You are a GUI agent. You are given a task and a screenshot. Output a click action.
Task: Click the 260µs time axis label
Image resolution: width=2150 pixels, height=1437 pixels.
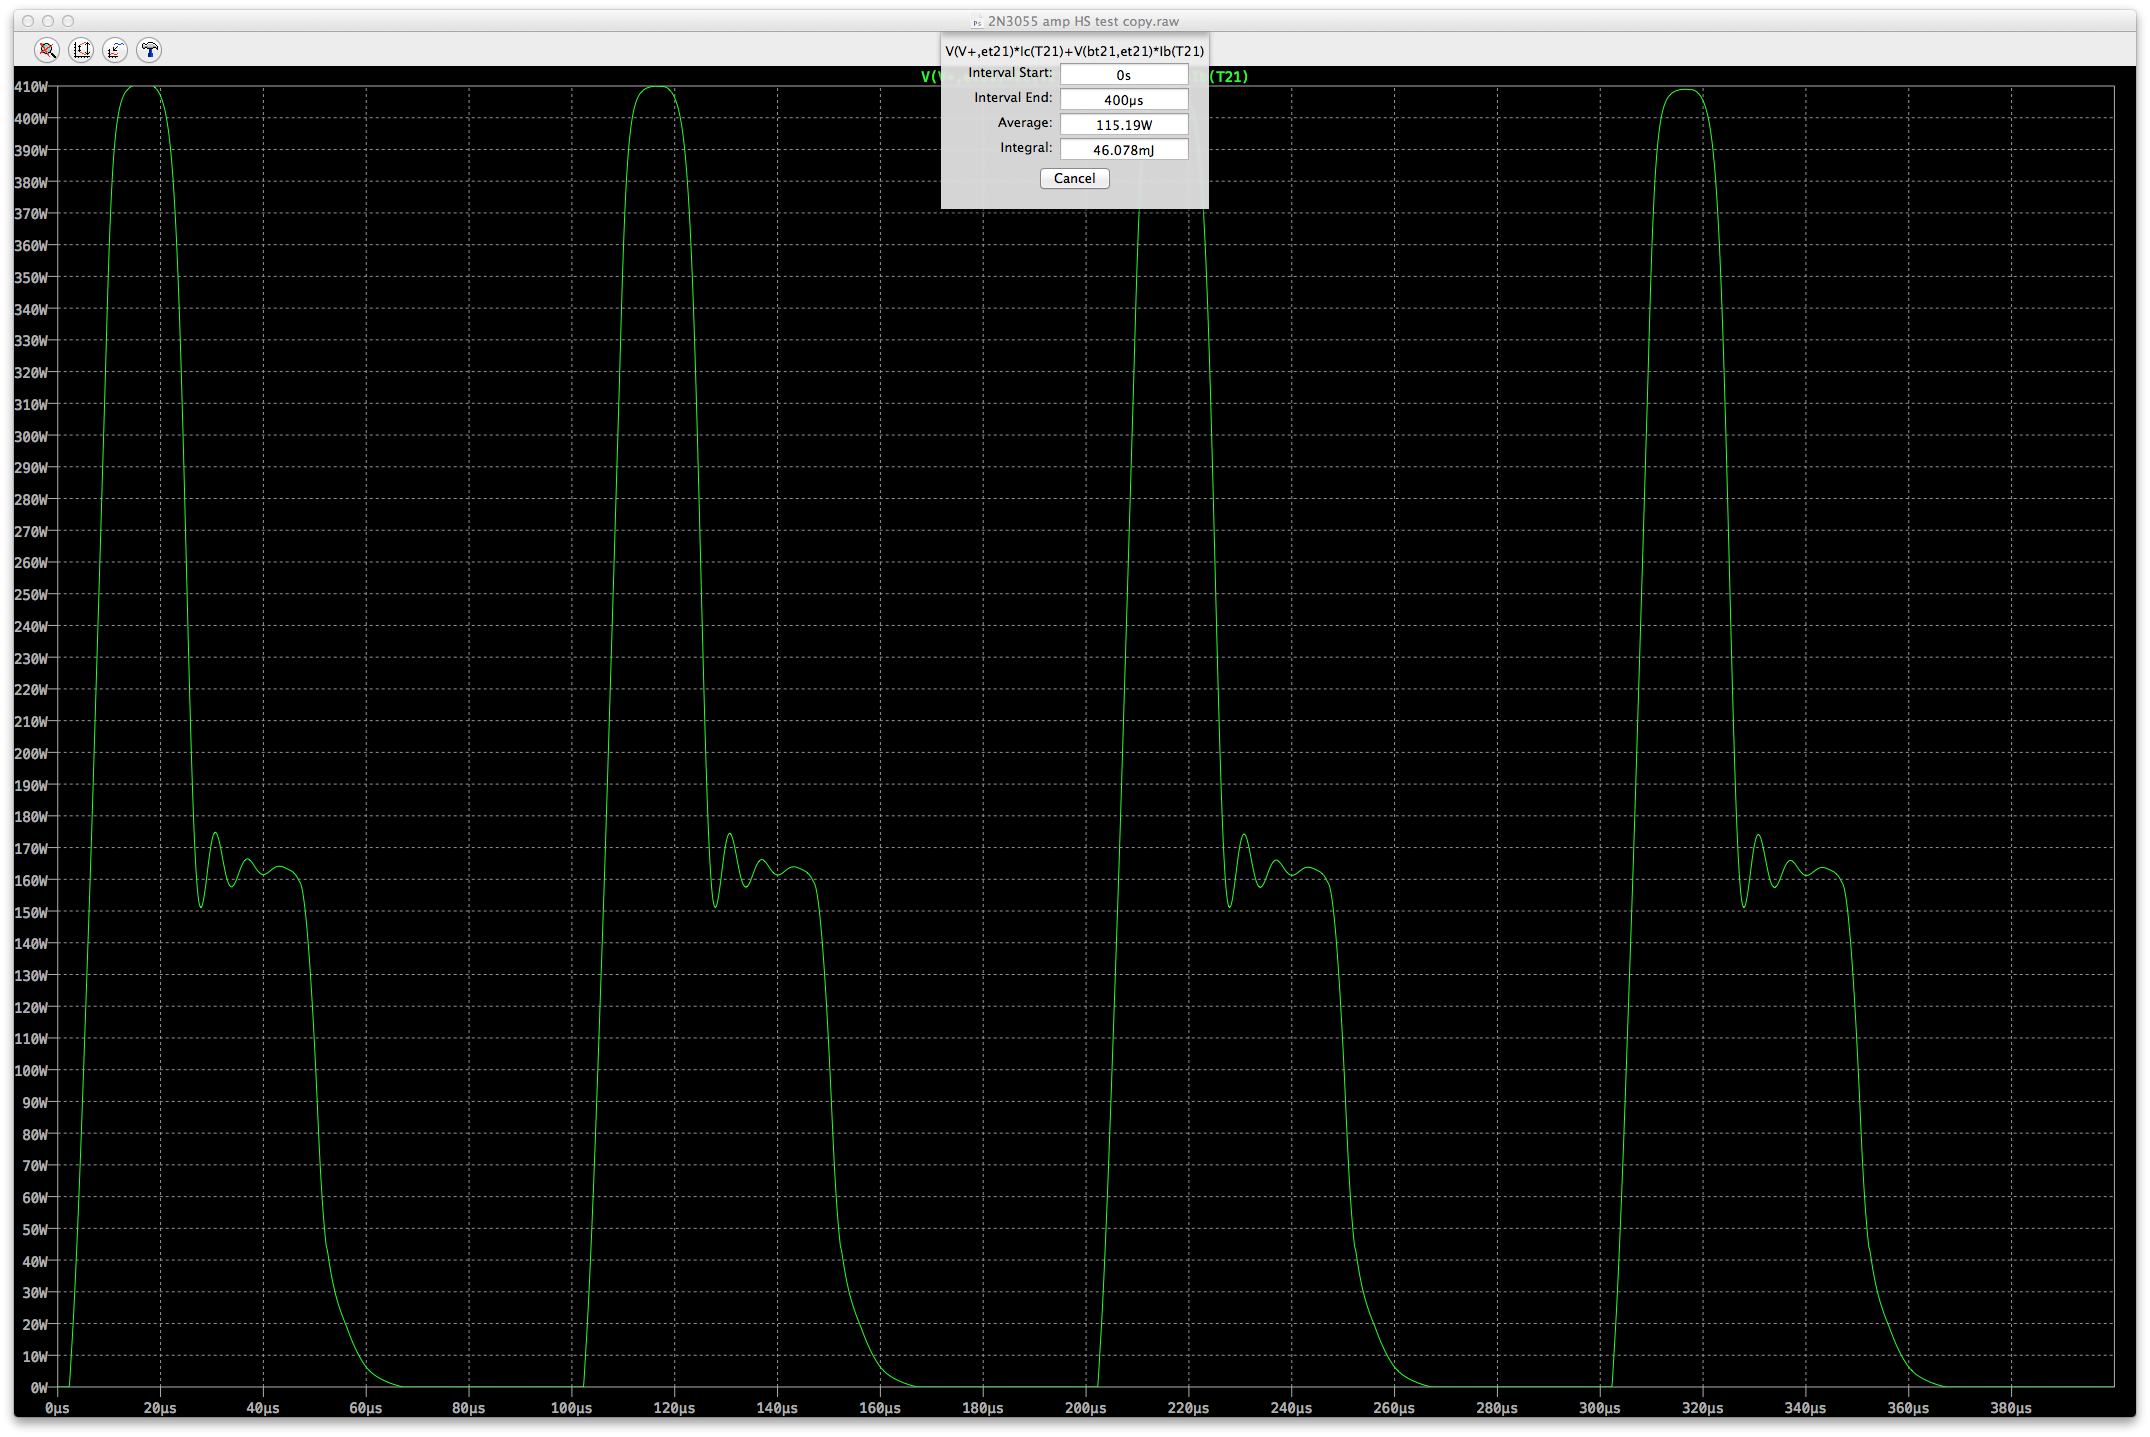click(x=1394, y=1408)
